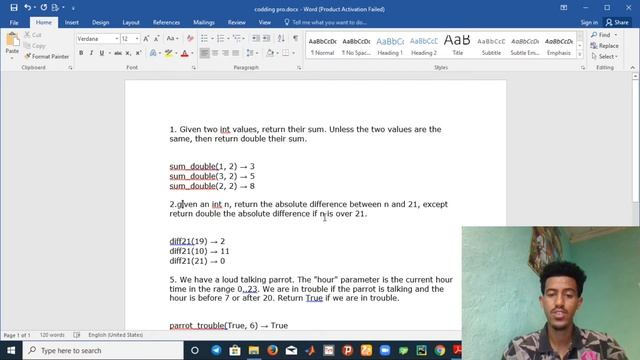The image size is (640, 360).
Task: Switch to the Review tab
Action: 237,22
